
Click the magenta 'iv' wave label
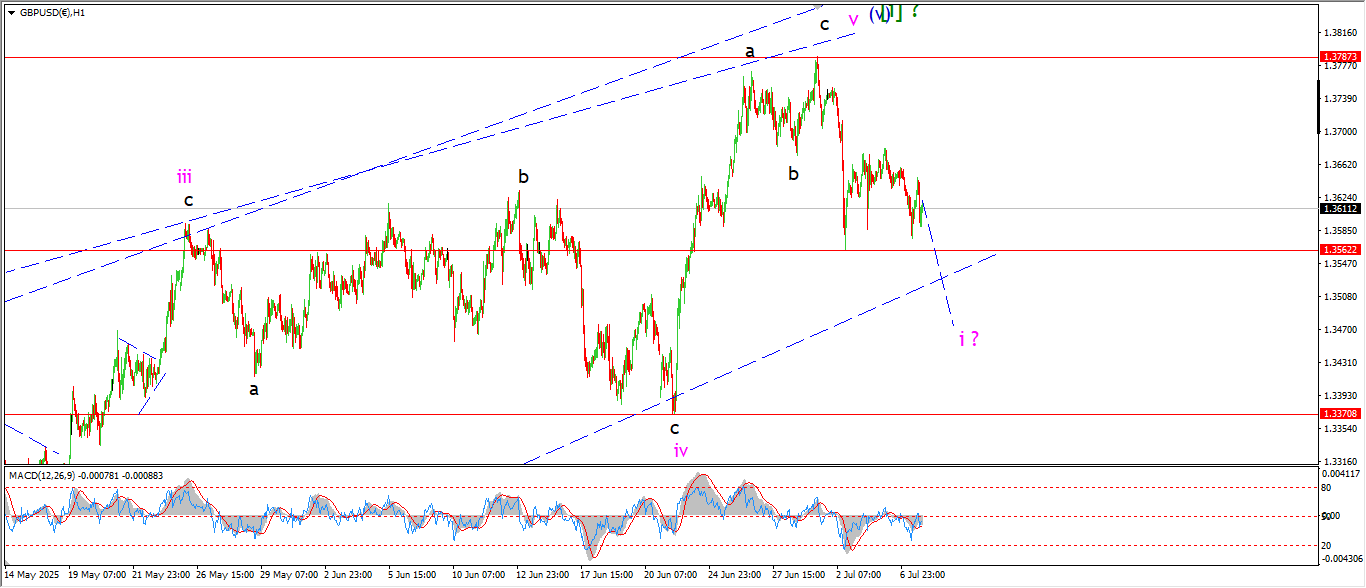(680, 451)
